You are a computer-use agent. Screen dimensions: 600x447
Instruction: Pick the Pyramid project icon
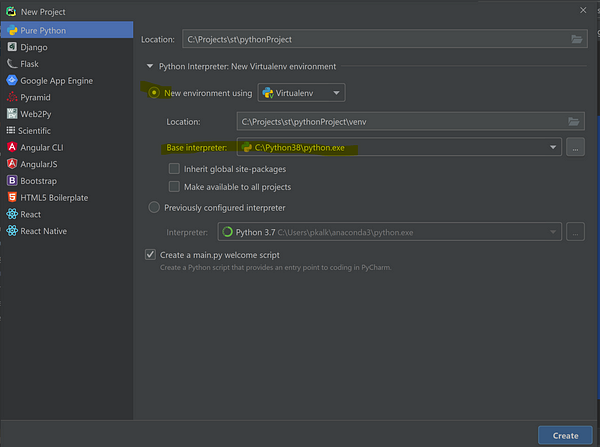12,97
